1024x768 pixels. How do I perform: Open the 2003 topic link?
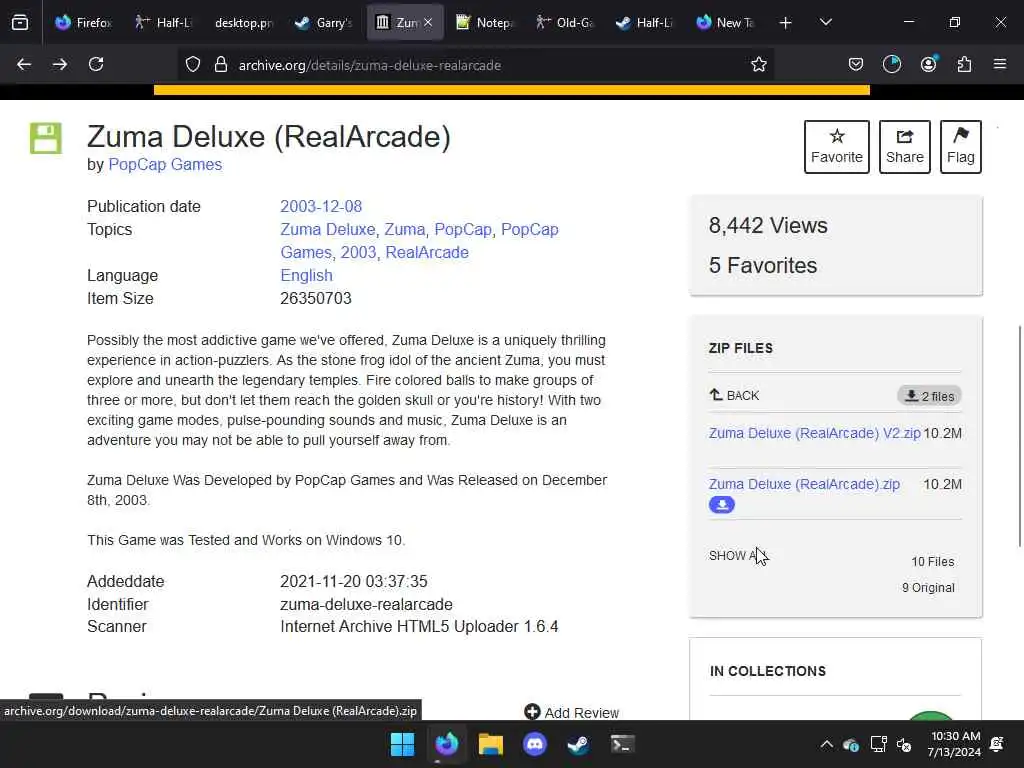[x=359, y=253]
